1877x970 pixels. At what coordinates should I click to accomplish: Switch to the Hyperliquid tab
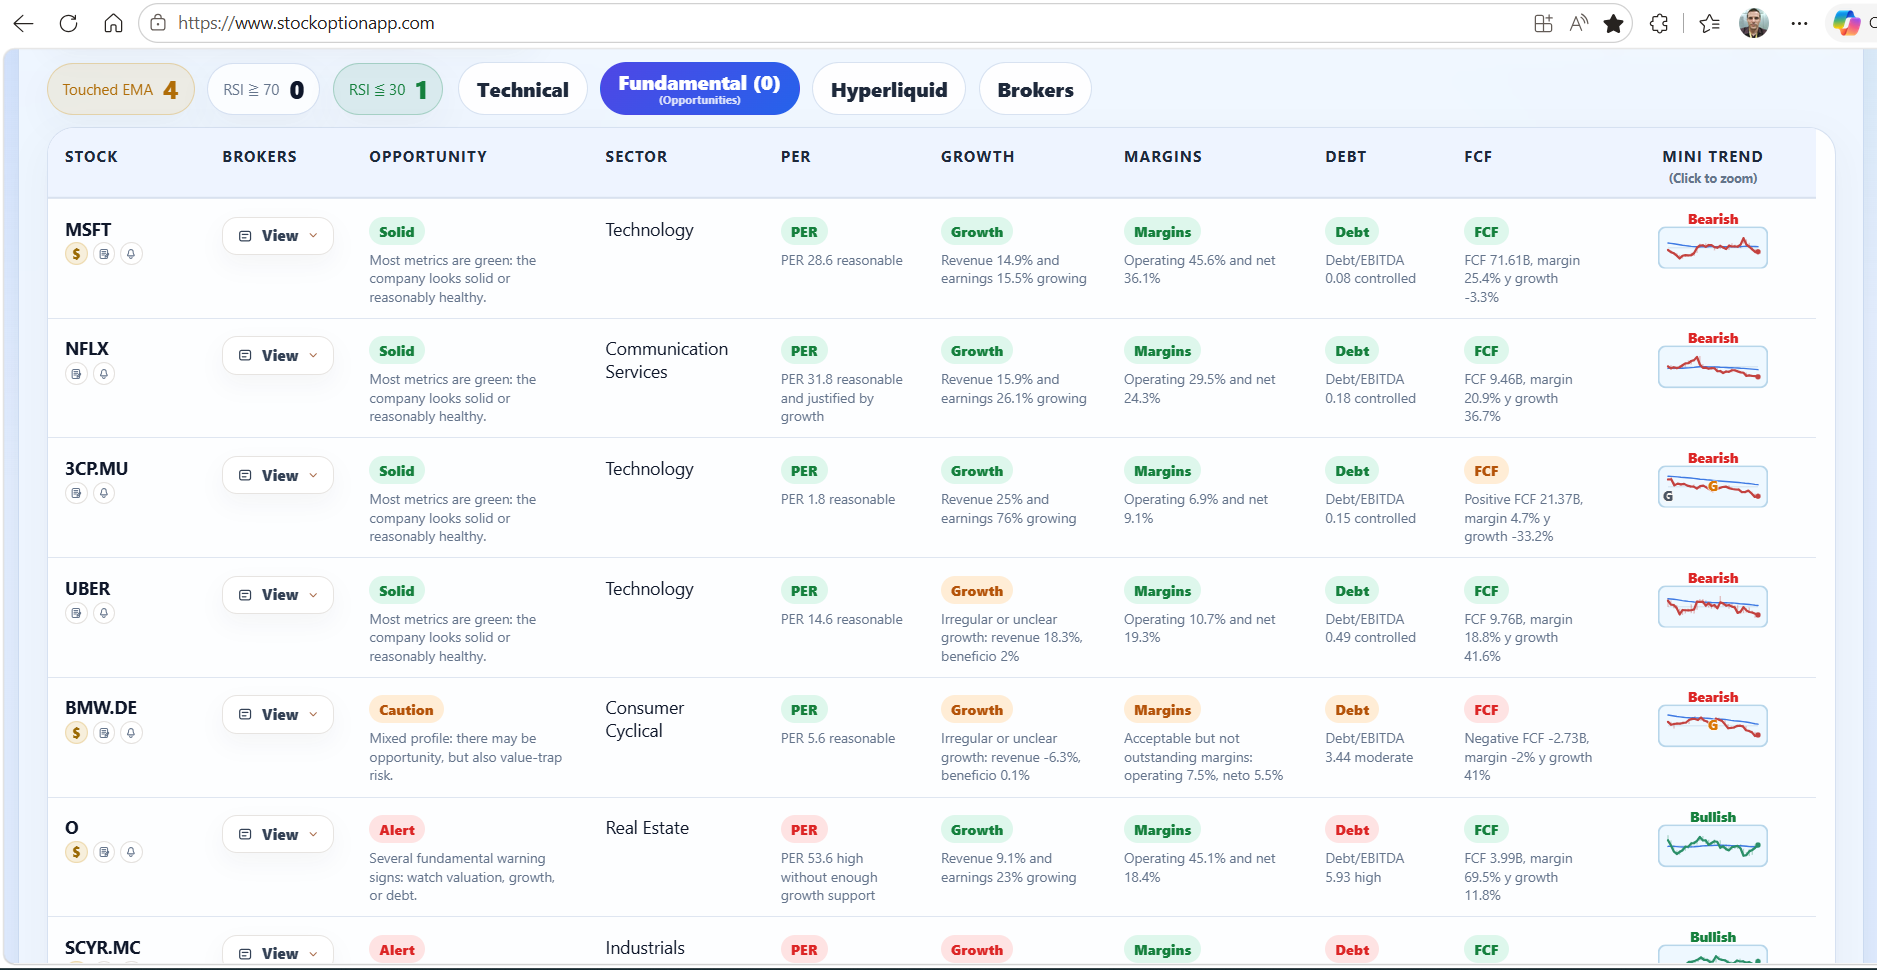click(888, 89)
